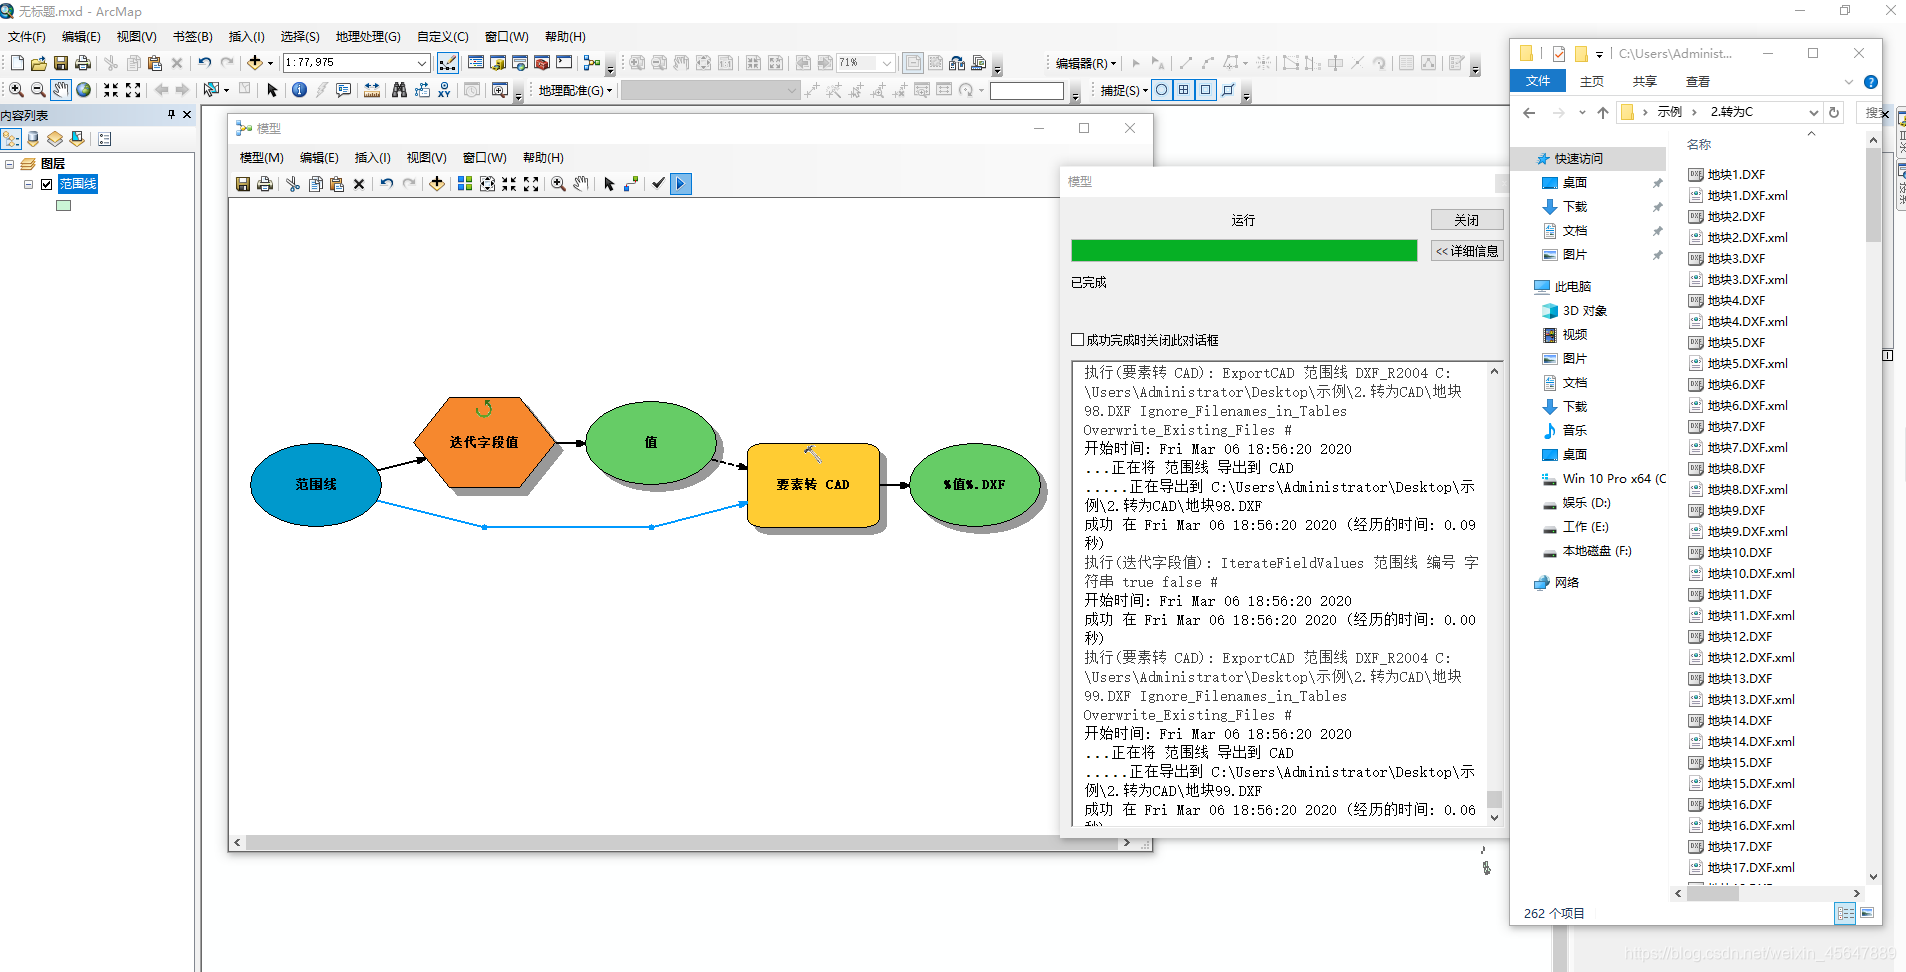
Task: Expand the Explorer address path dropdown
Action: click(1813, 113)
